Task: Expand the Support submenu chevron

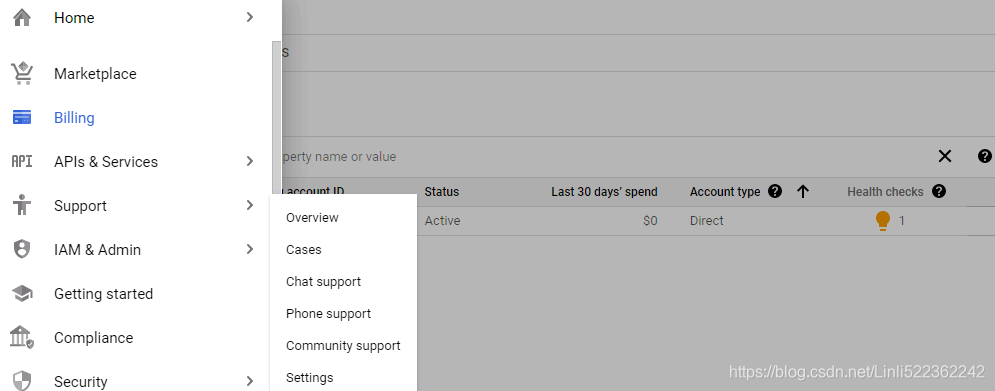Action: pos(250,205)
